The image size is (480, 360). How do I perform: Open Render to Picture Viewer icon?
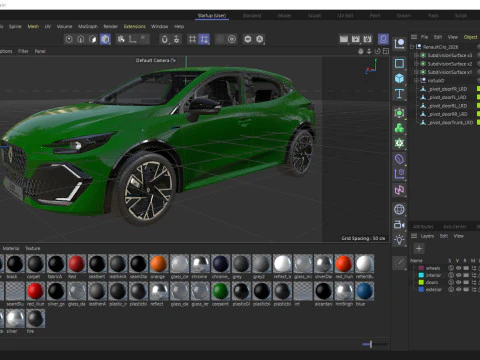[x=356, y=39]
